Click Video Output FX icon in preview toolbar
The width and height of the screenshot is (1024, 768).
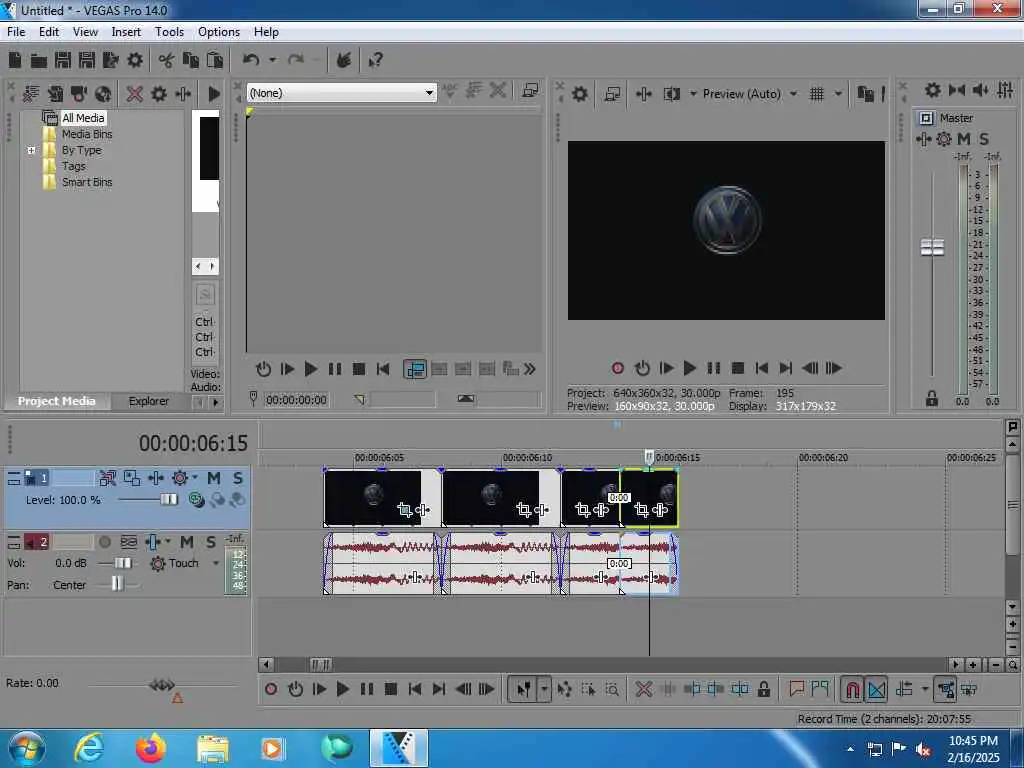[643, 94]
